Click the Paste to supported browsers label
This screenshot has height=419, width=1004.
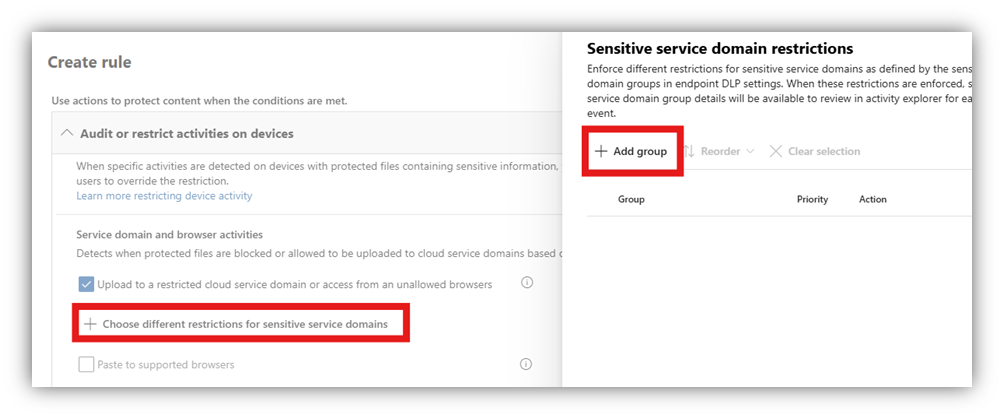tap(166, 365)
